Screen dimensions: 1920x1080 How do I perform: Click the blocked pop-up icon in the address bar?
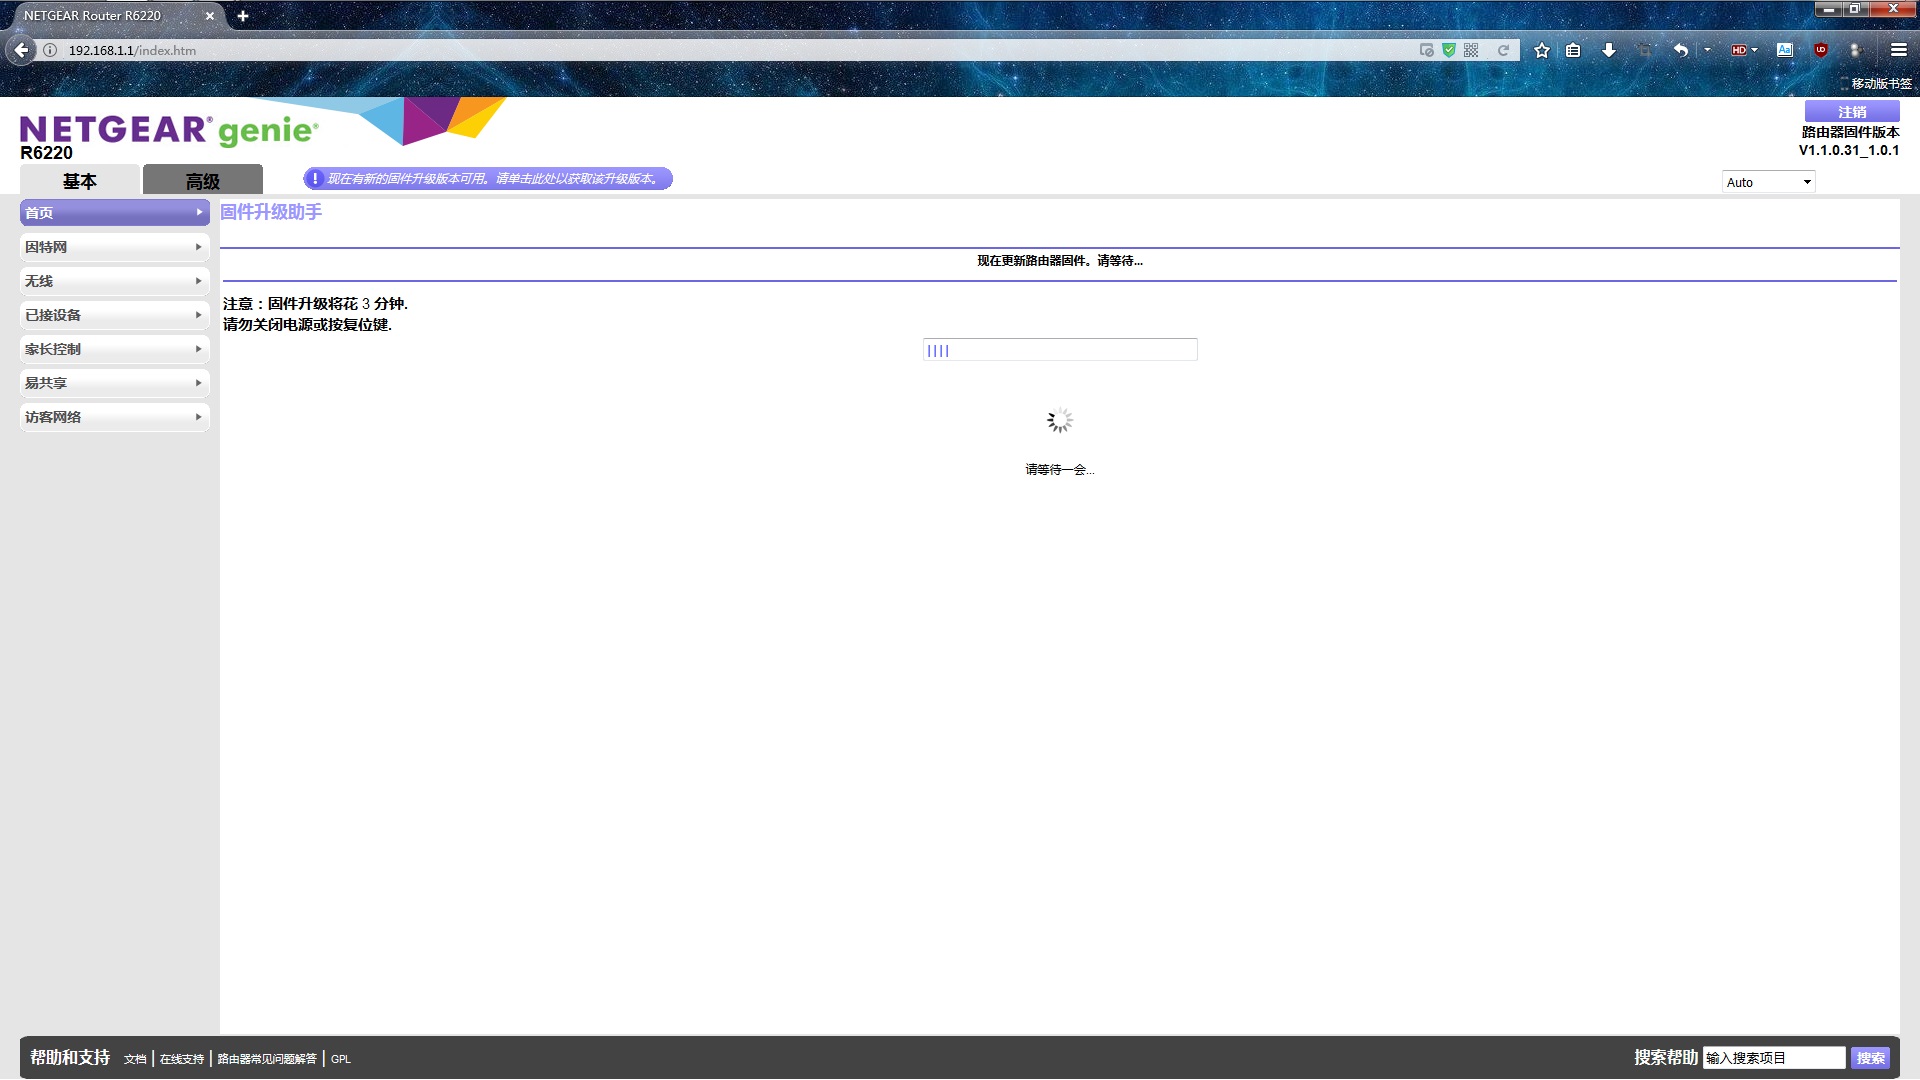coord(1427,50)
